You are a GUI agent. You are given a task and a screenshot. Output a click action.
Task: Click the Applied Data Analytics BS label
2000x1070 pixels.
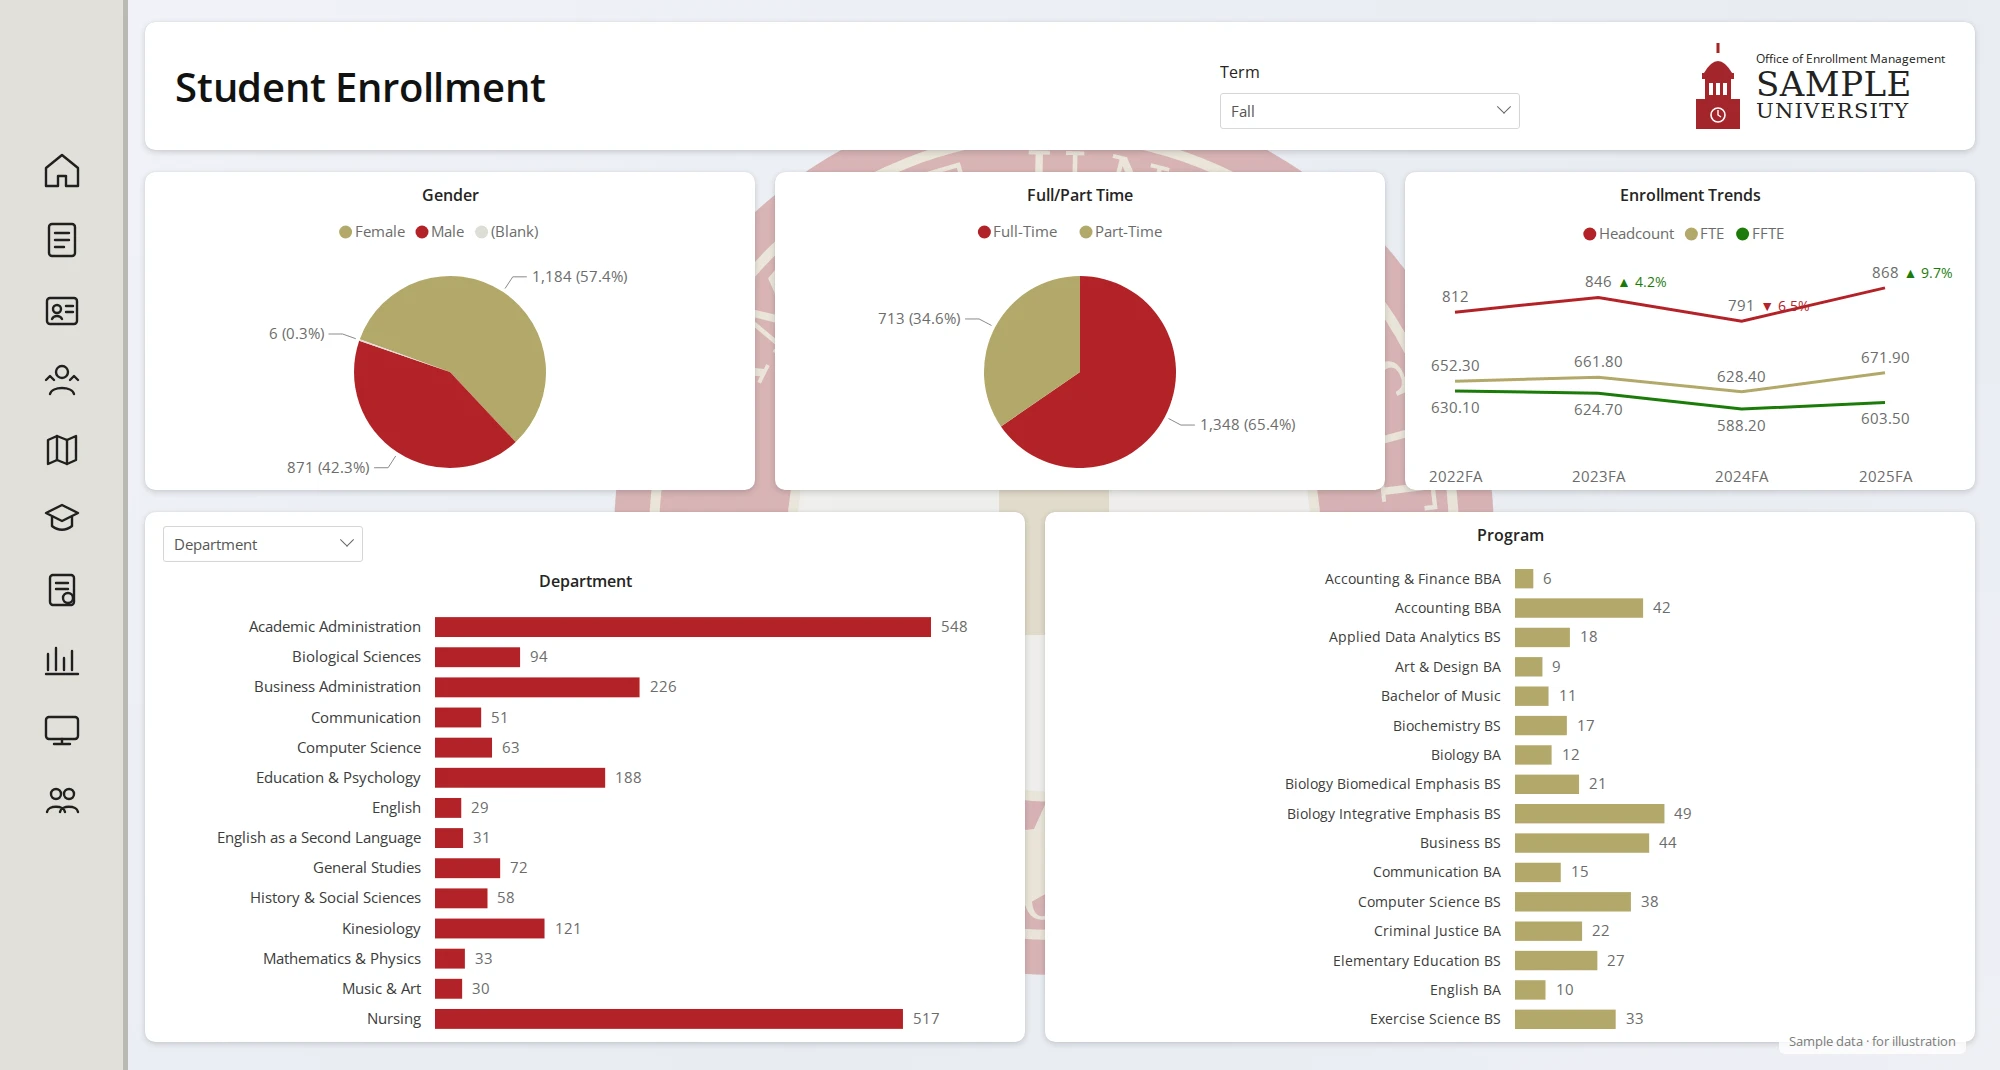tap(1415, 637)
